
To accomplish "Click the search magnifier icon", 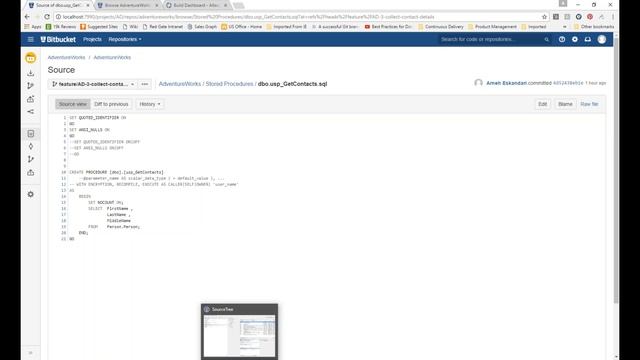I will (x=547, y=40).
